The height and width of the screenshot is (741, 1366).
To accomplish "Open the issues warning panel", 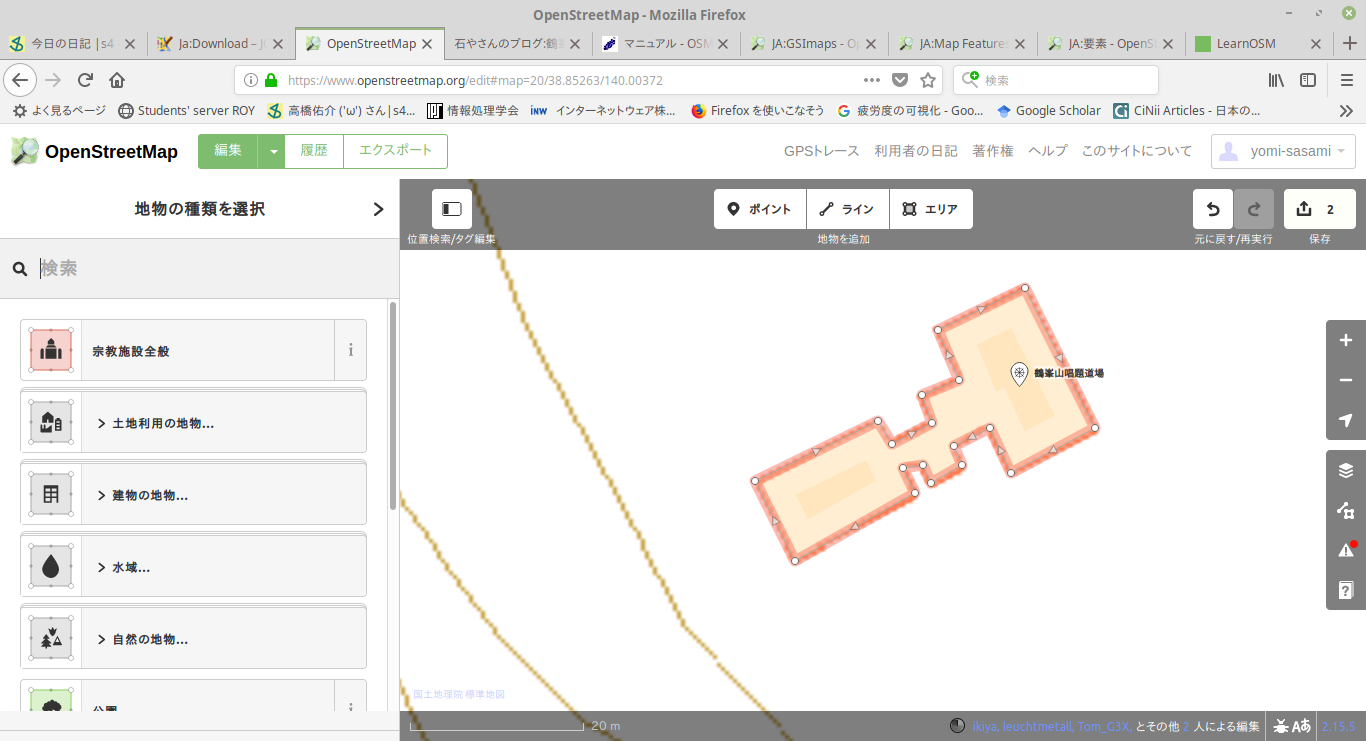I will click(x=1345, y=550).
